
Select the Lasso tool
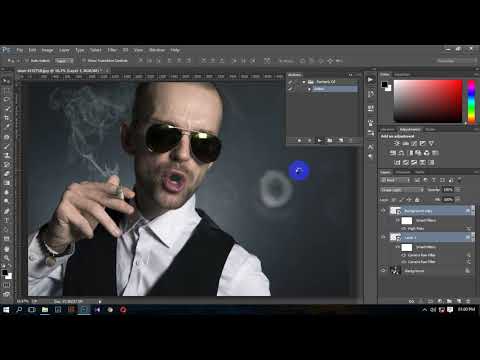6,100
